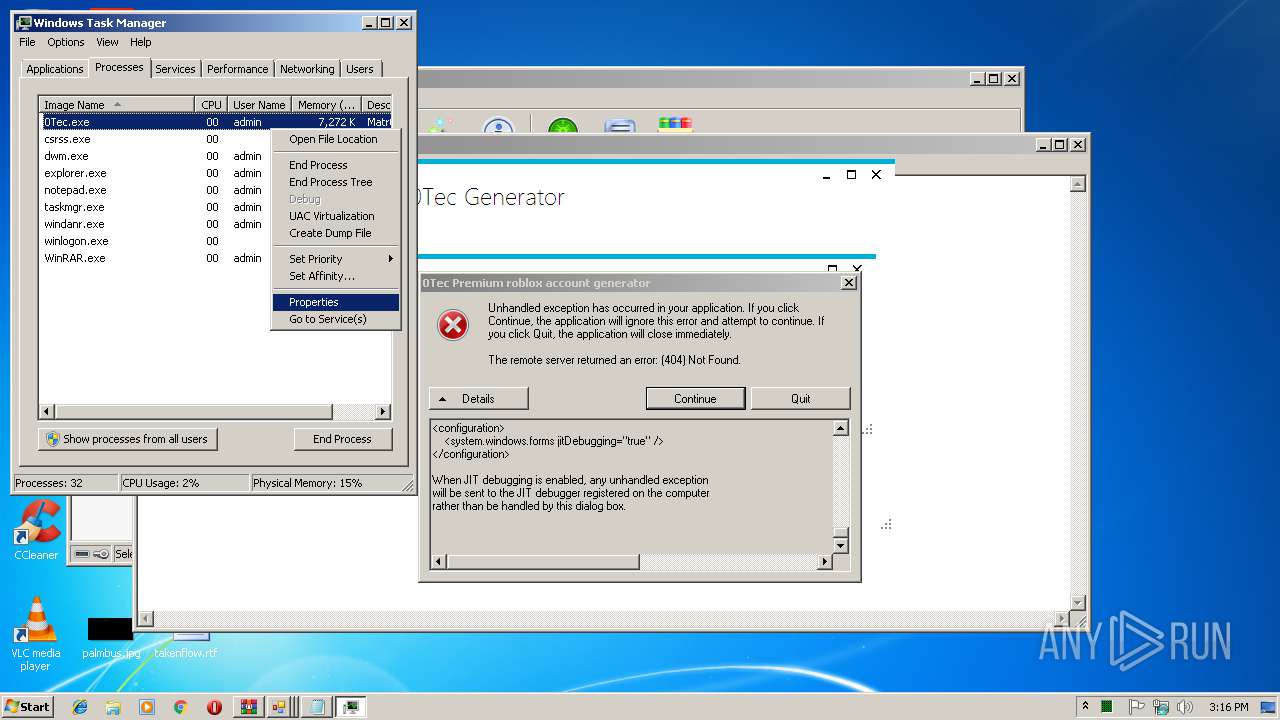Click the volume speaker tray icon
Screen dimensions: 1280x720
pyautogui.click(x=1185, y=707)
